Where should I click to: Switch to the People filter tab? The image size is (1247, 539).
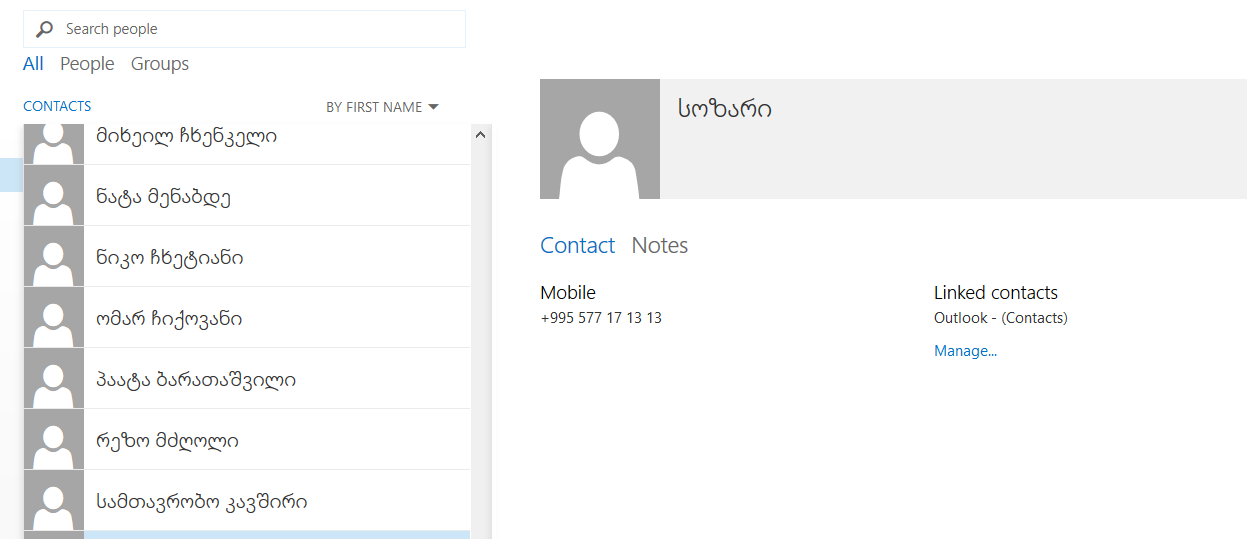(x=87, y=64)
